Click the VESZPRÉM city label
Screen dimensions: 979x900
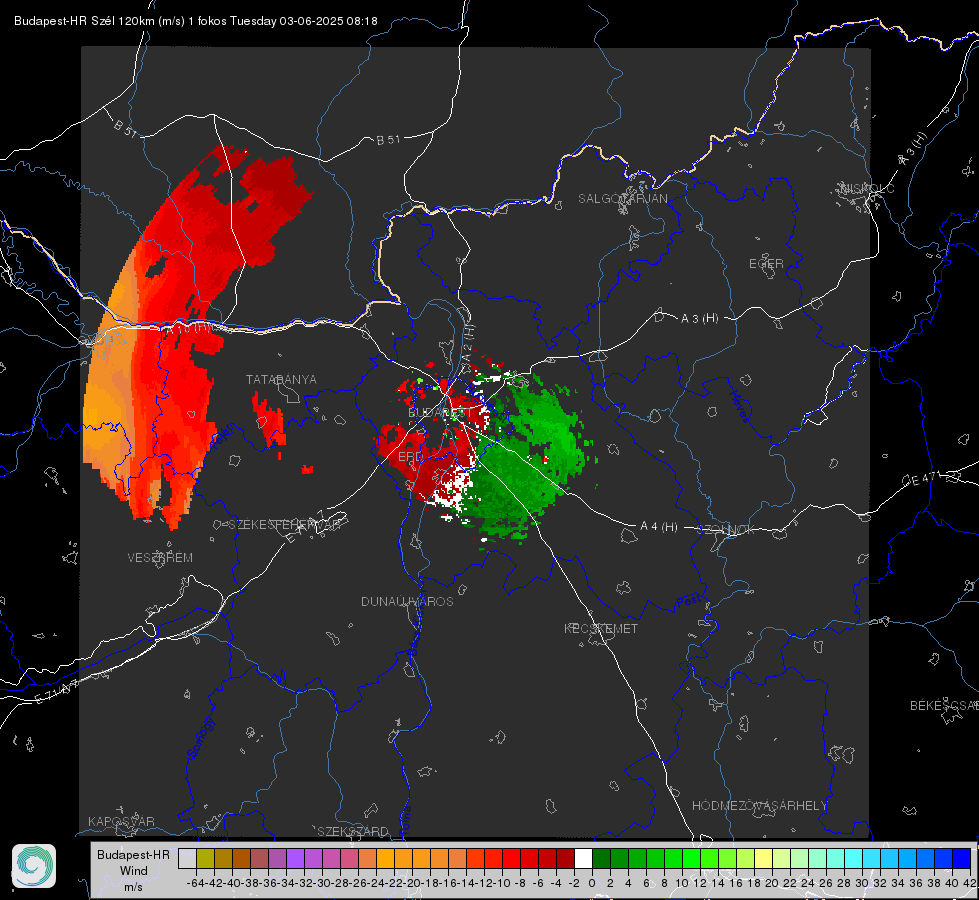160,557
